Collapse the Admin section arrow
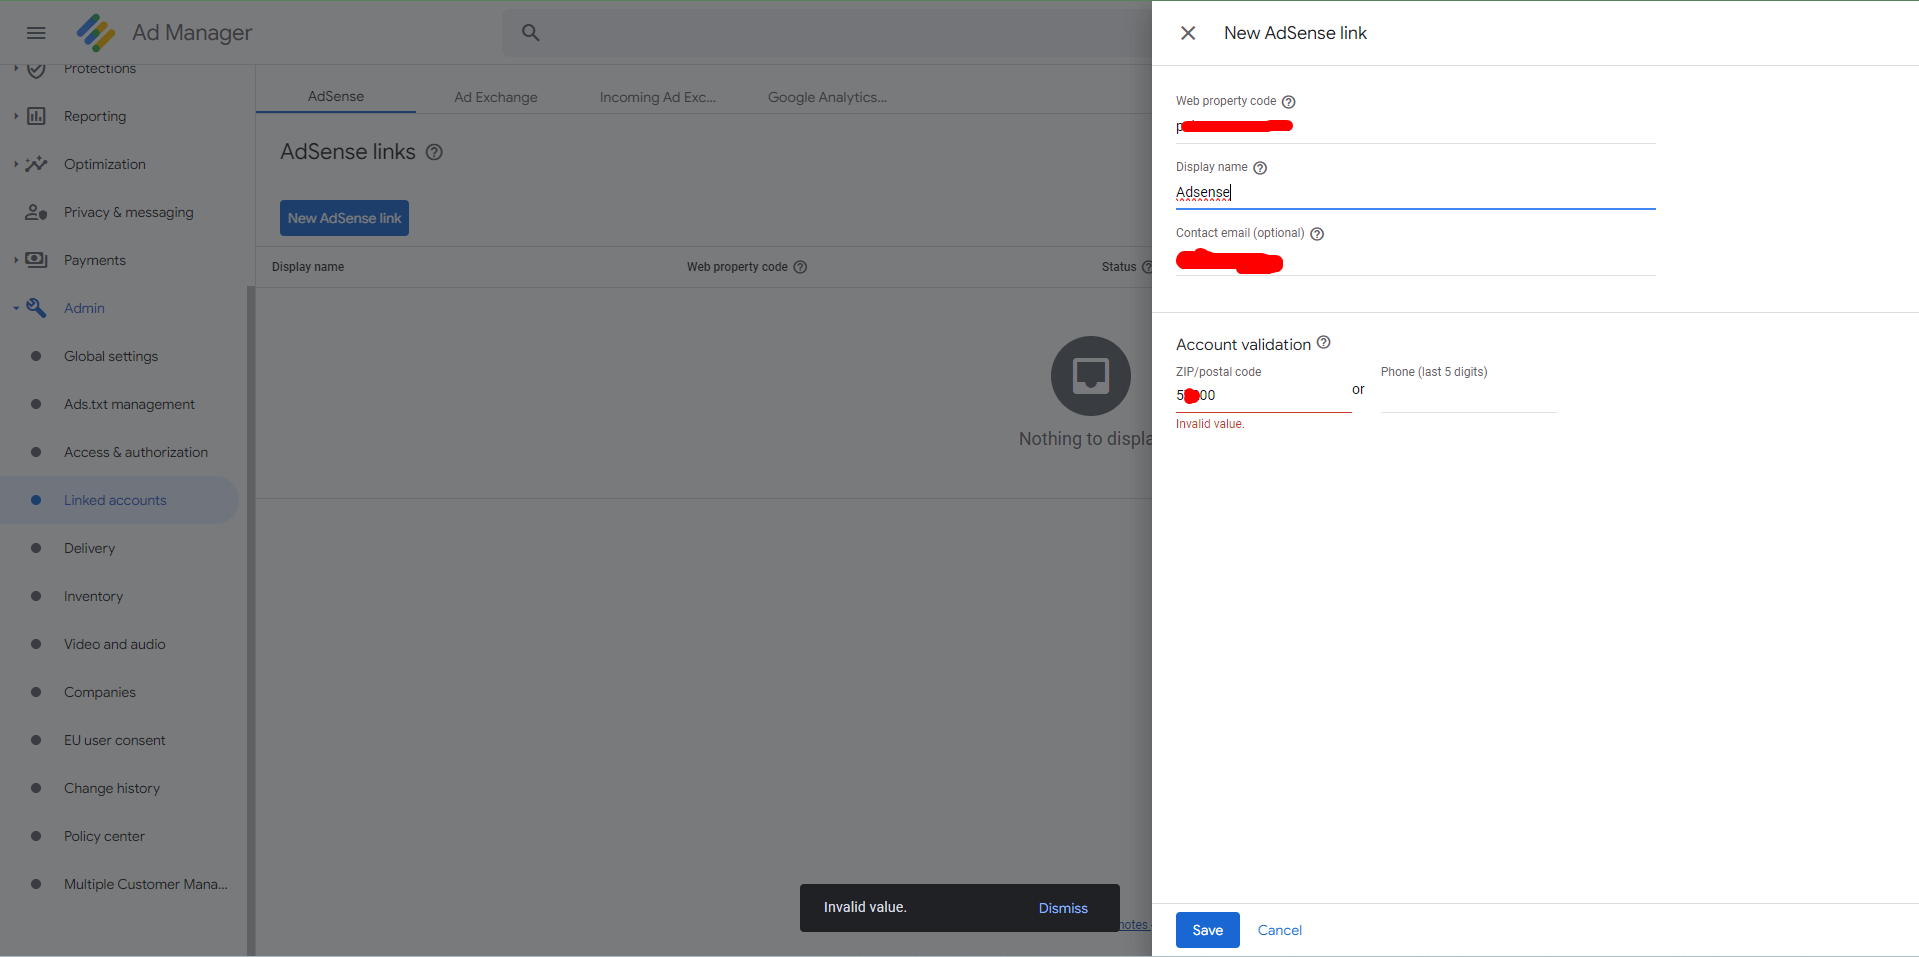The width and height of the screenshot is (1919, 957). pos(16,308)
